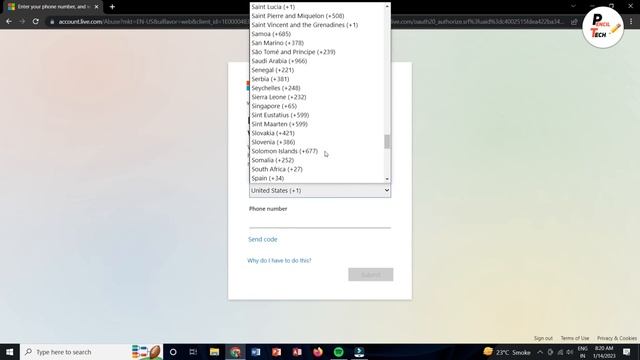Open a new browser tab

[x=112, y=7]
